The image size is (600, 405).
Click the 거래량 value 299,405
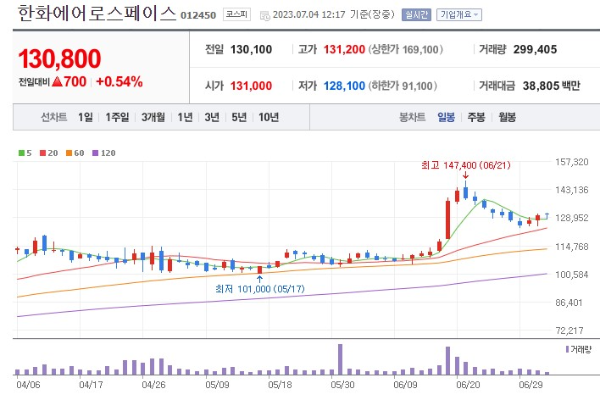535,49
